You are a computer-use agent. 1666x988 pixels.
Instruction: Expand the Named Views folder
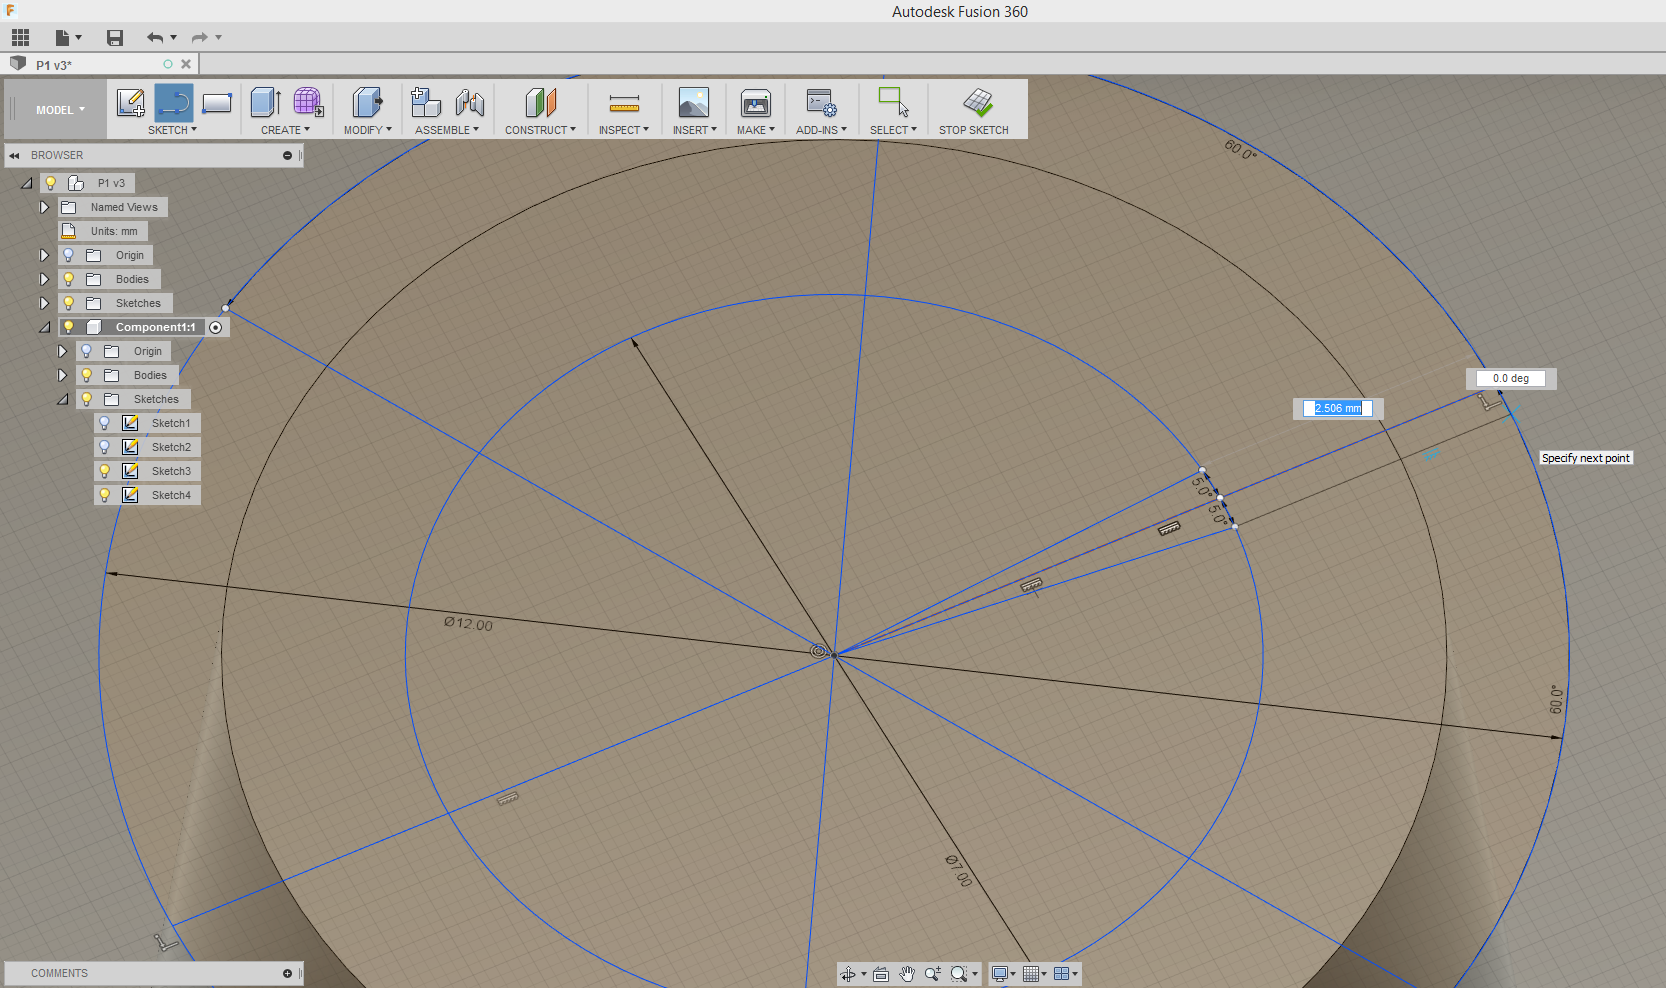pyautogui.click(x=44, y=207)
